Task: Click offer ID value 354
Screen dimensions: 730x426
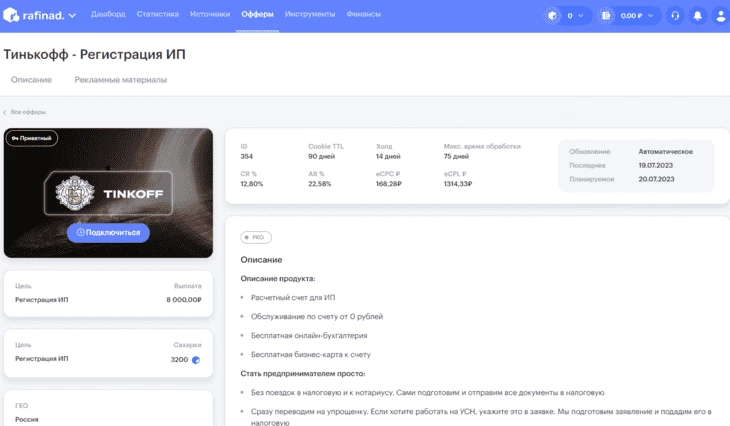Action: pyautogui.click(x=246, y=156)
